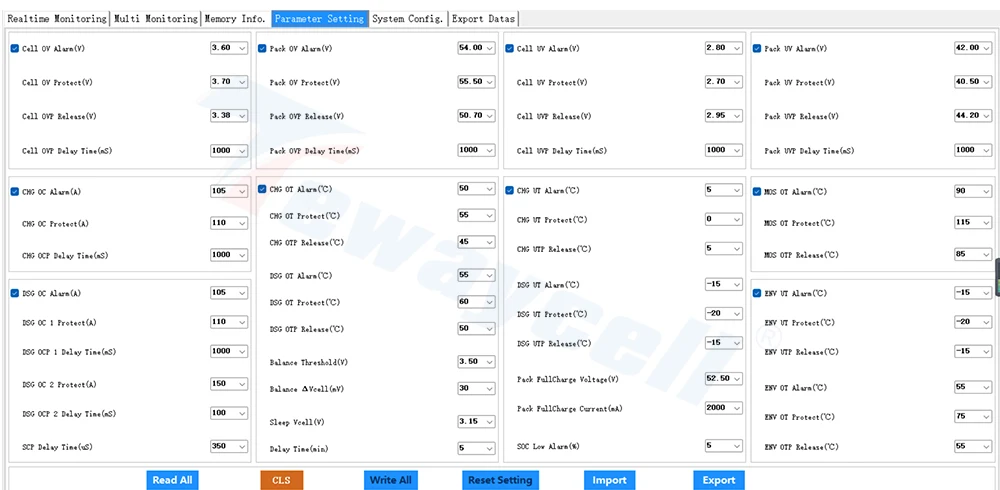Uncheck the ENV UT Alarm checkbox
Screen dimensions: 1000x490
(757, 293)
